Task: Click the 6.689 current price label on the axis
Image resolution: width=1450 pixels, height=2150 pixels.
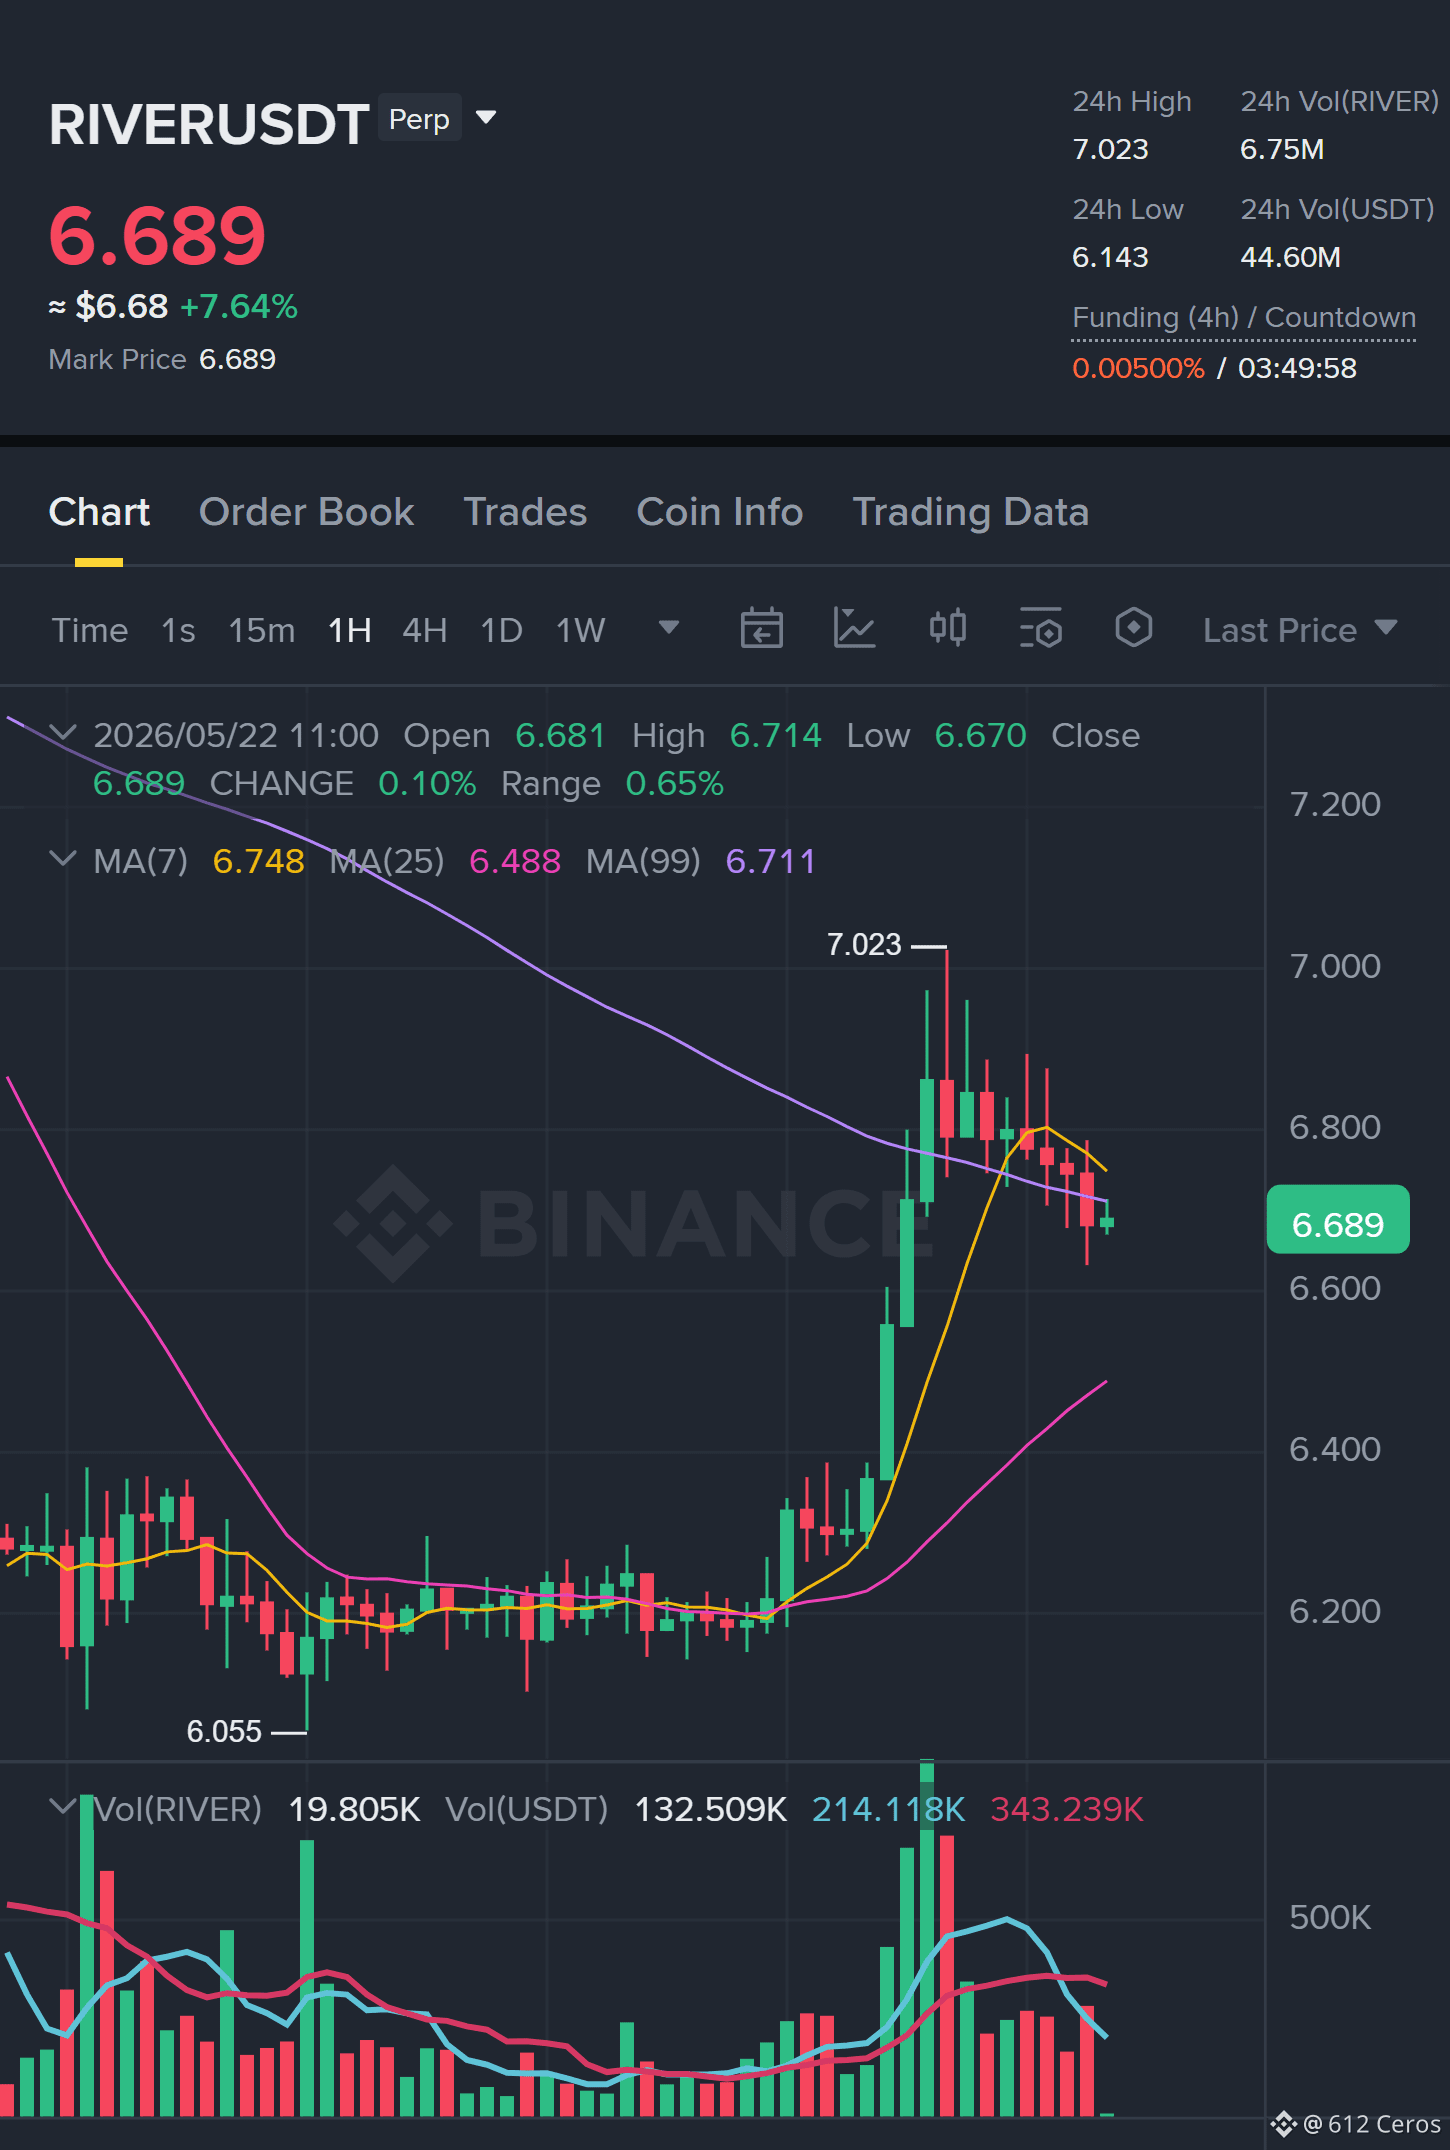Action: tap(1337, 1220)
